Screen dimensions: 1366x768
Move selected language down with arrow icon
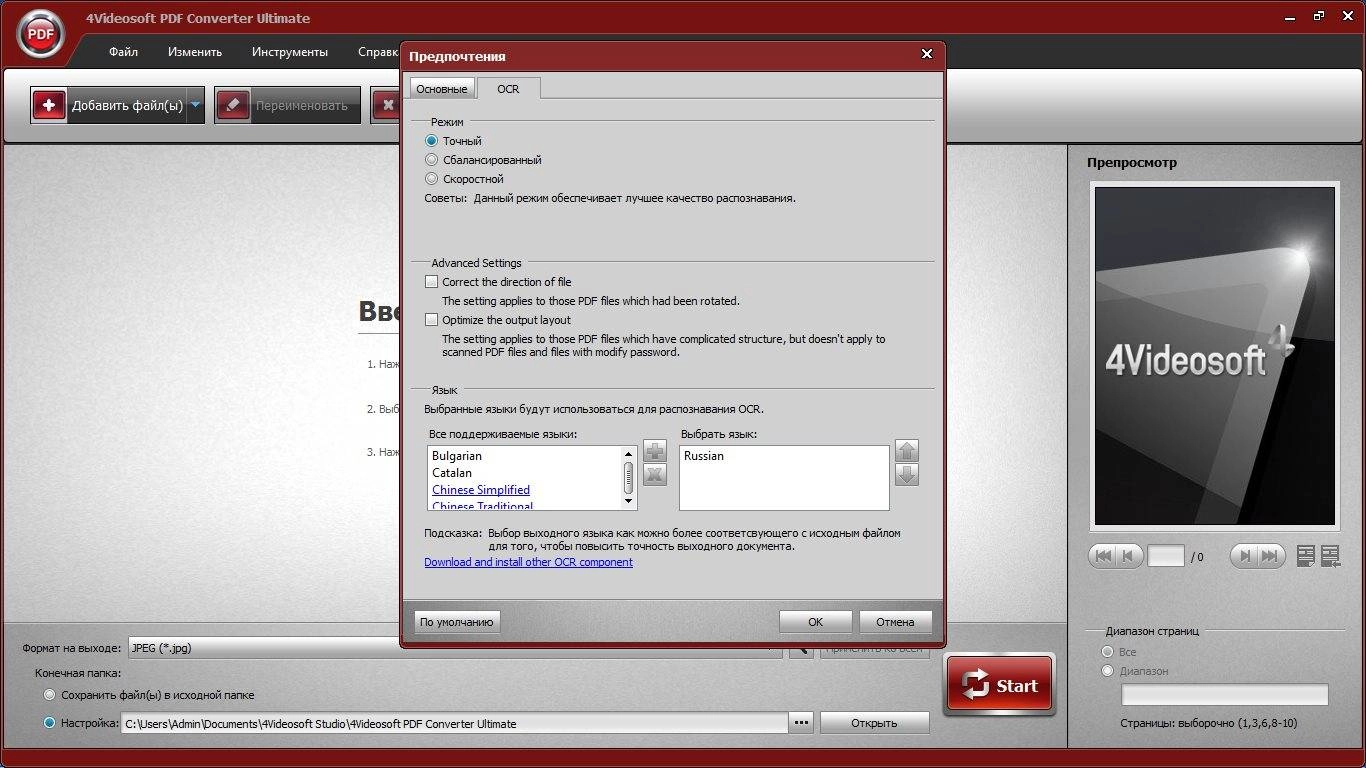(x=907, y=475)
